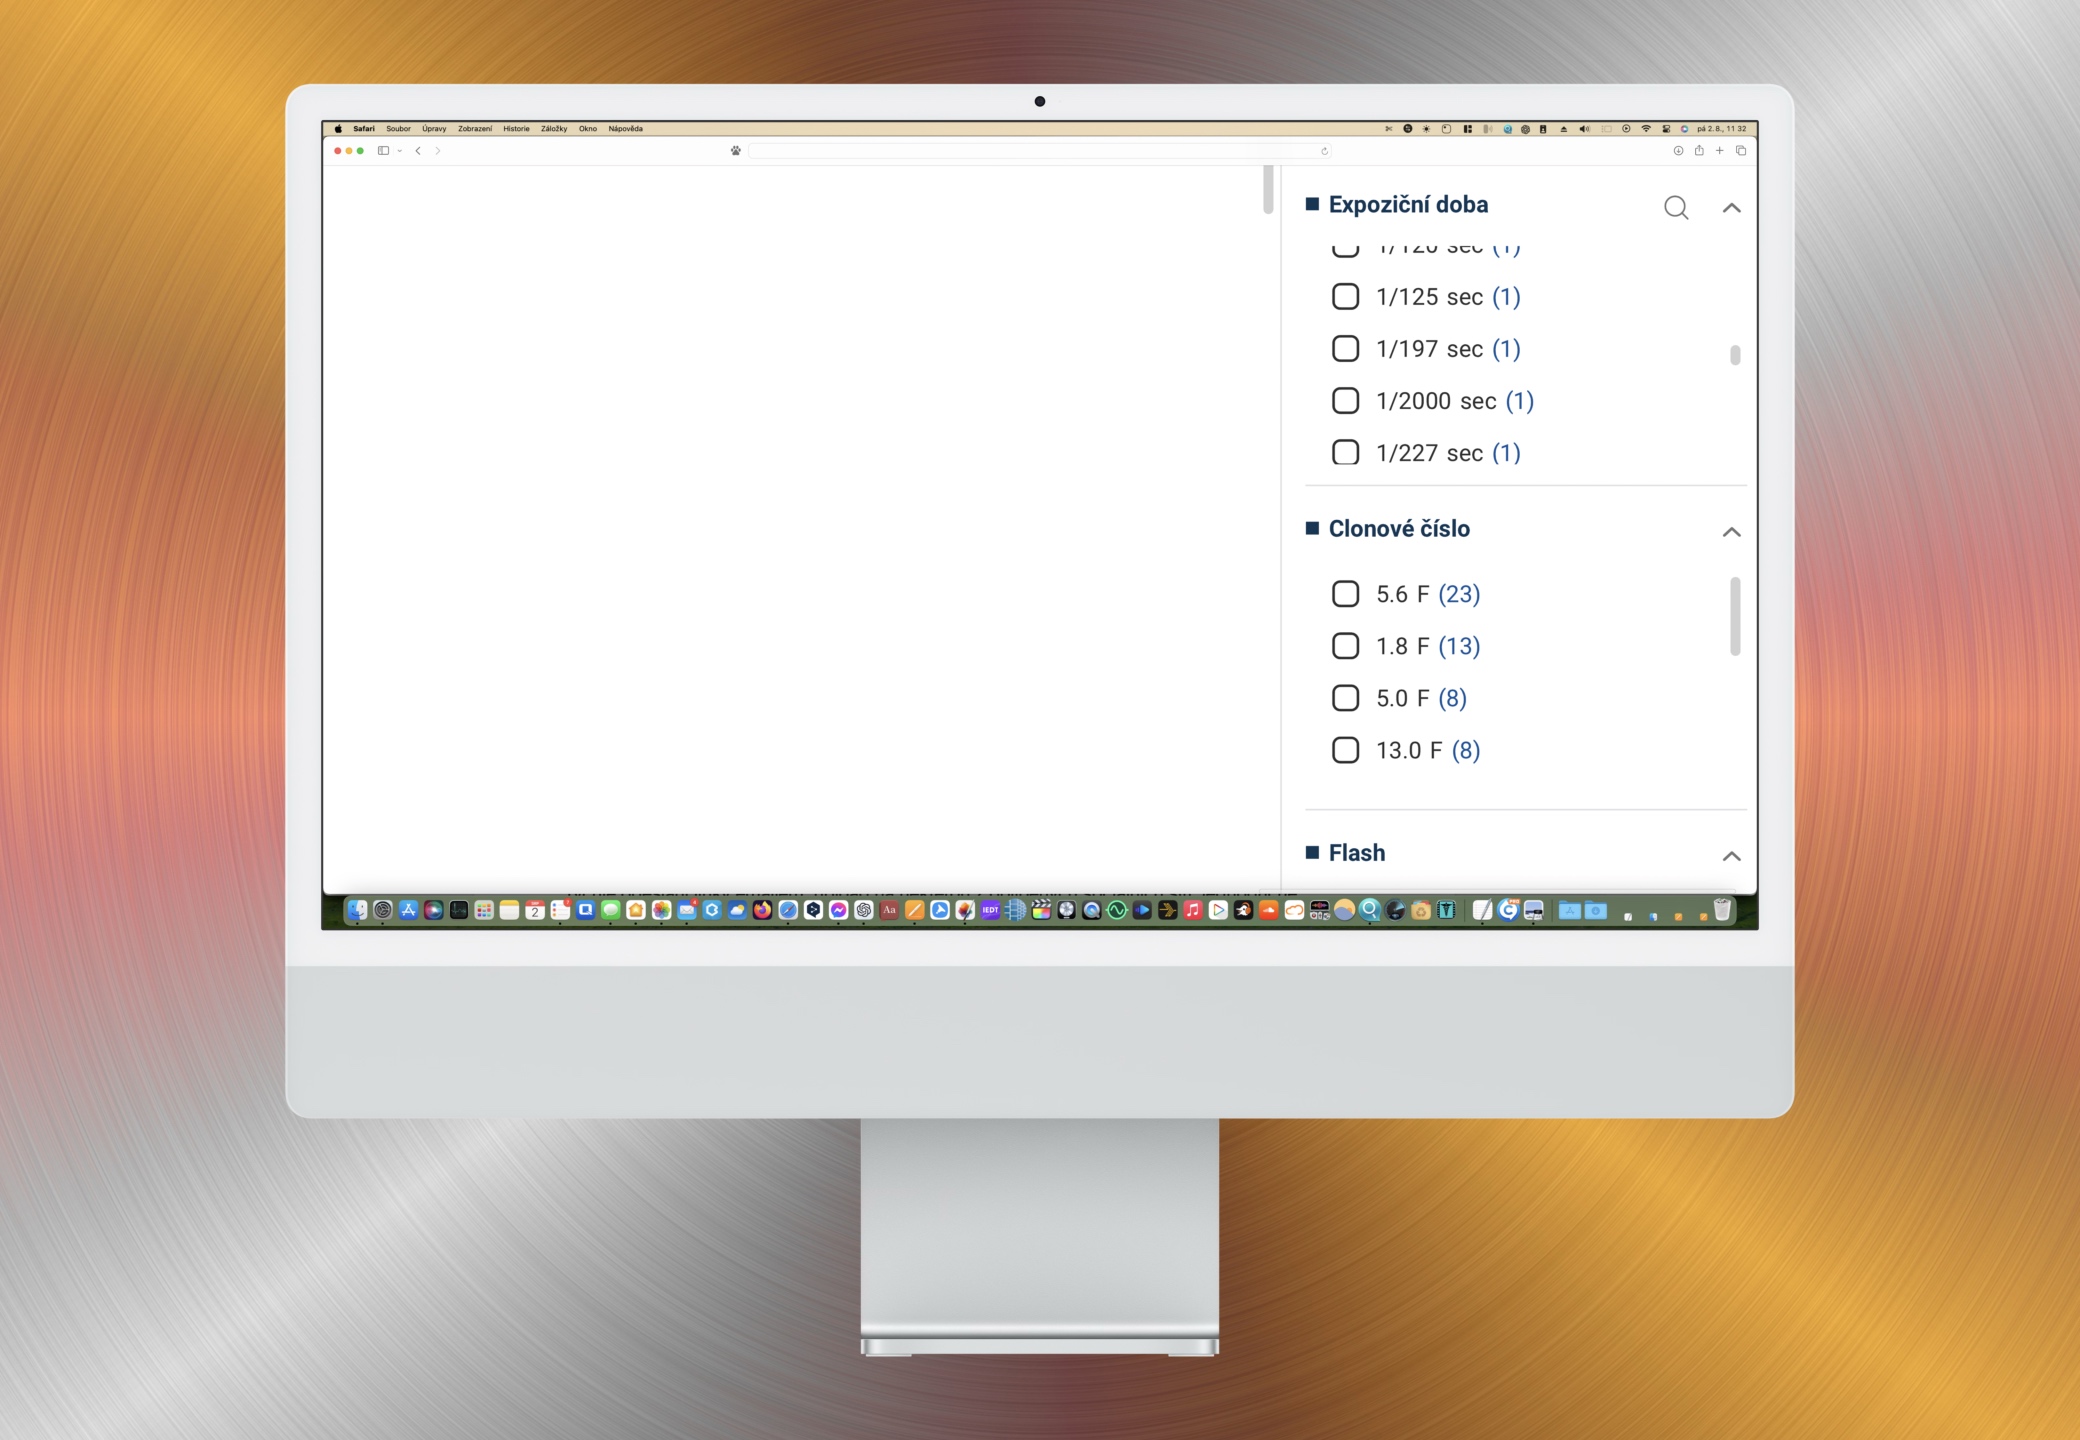Click the Safari share icon
Screen dimensions: 2080x1440
tap(1699, 151)
